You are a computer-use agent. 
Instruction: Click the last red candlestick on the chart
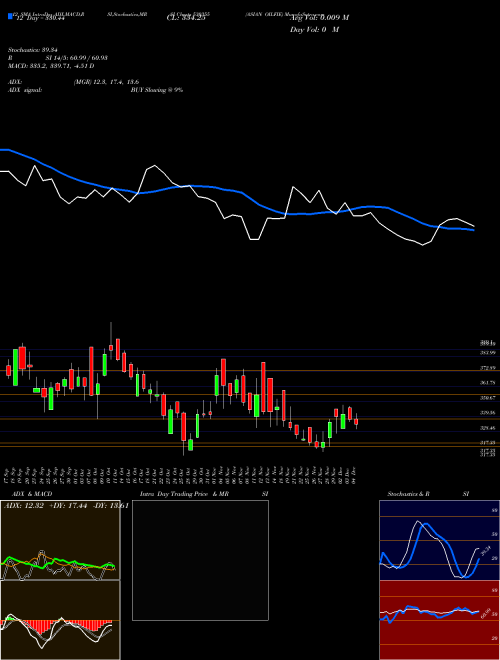click(x=356, y=421)
